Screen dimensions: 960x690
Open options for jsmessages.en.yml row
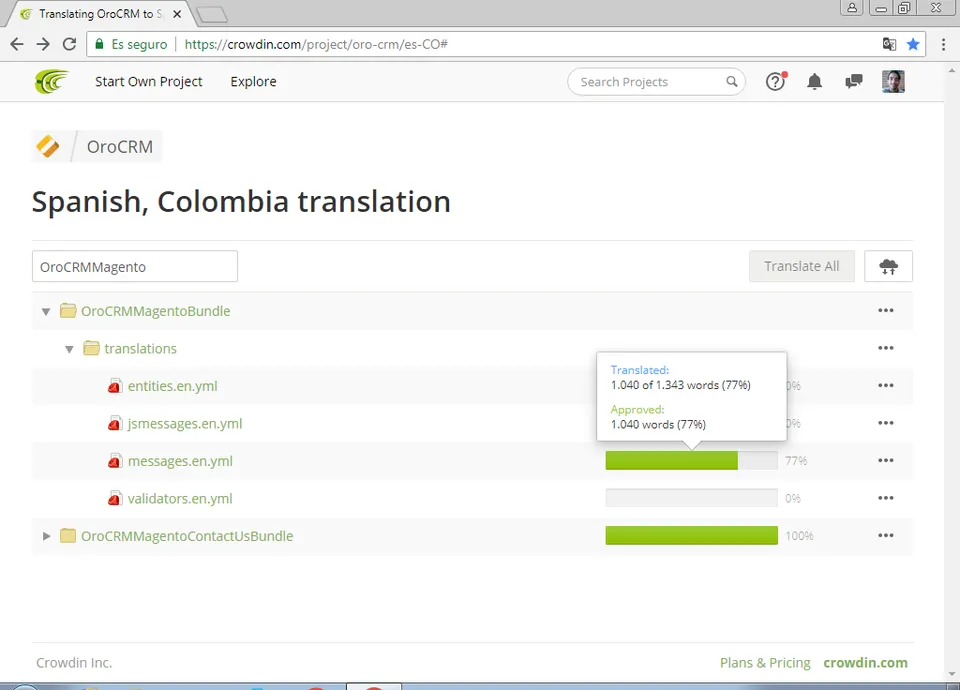pos(886,423)
